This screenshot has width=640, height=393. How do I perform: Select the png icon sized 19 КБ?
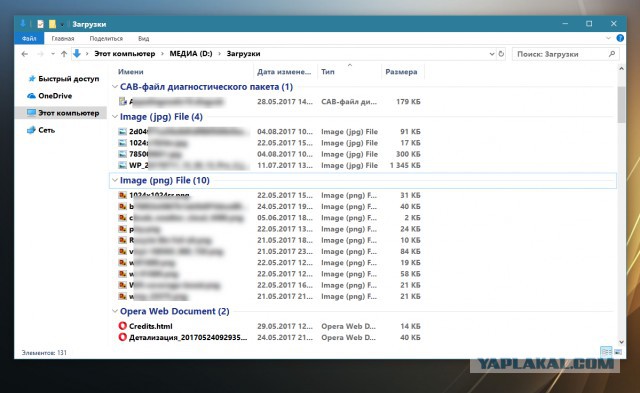tap(122, 262)
